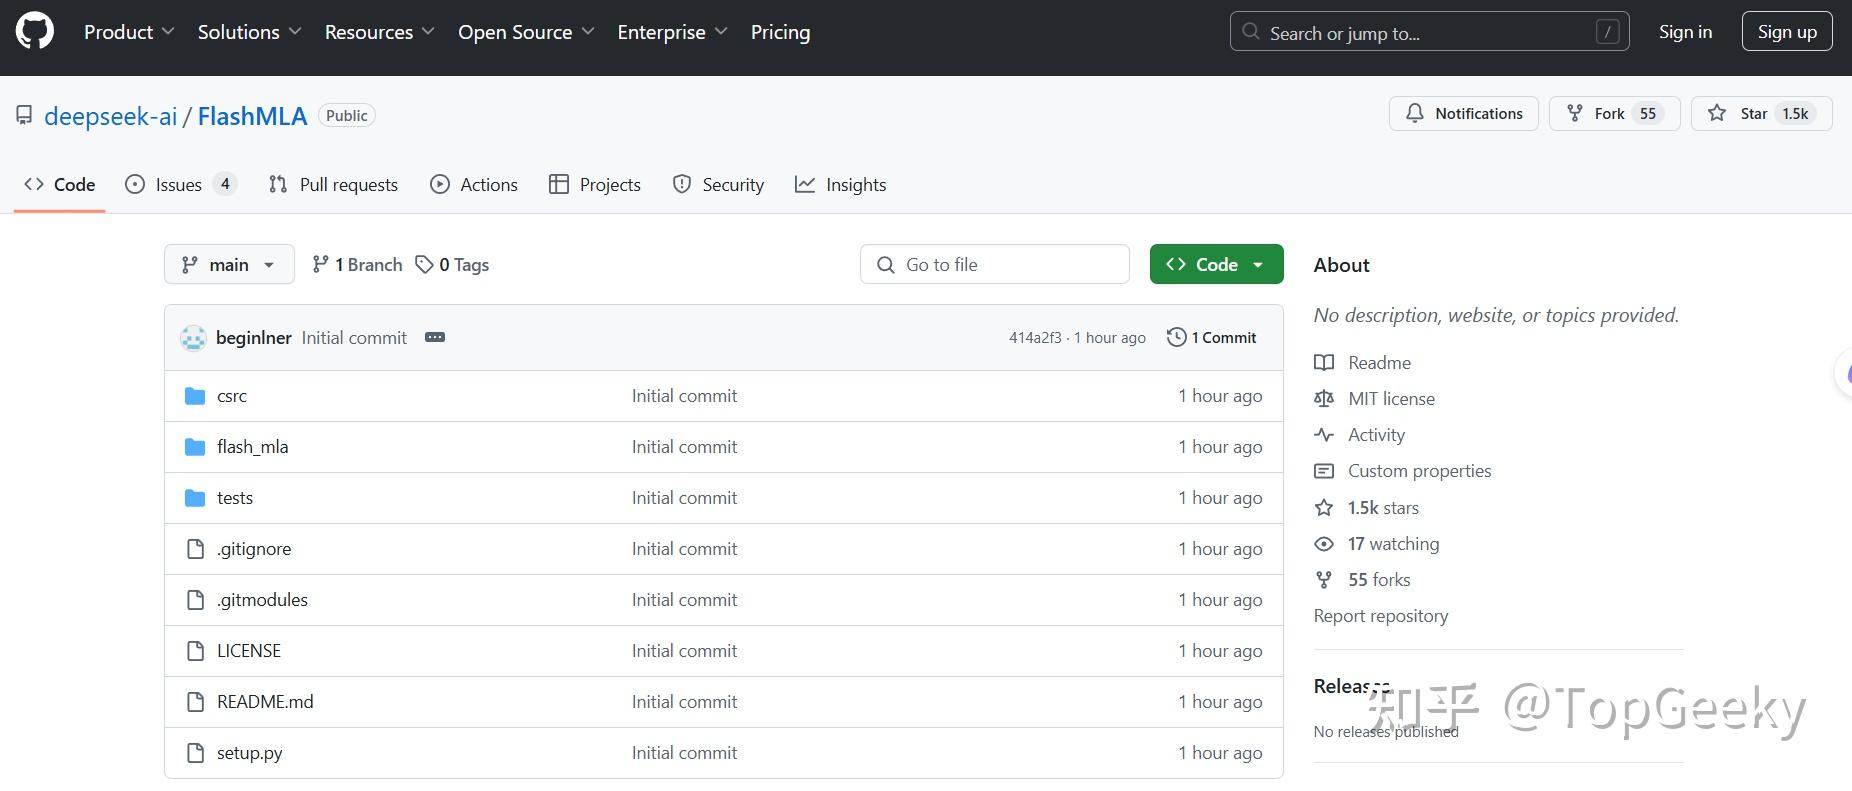Click the commit history clock icon

coord(1176,338)
